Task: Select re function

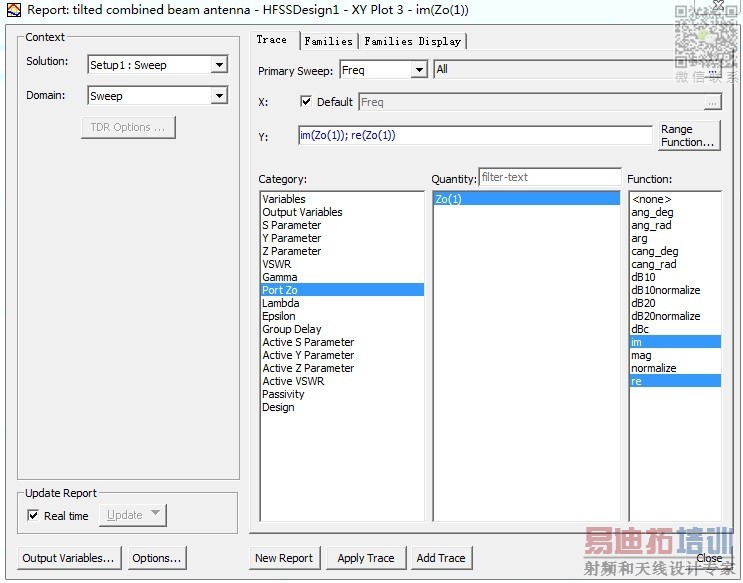Action: pyautogui.click(x=675, y=381)
